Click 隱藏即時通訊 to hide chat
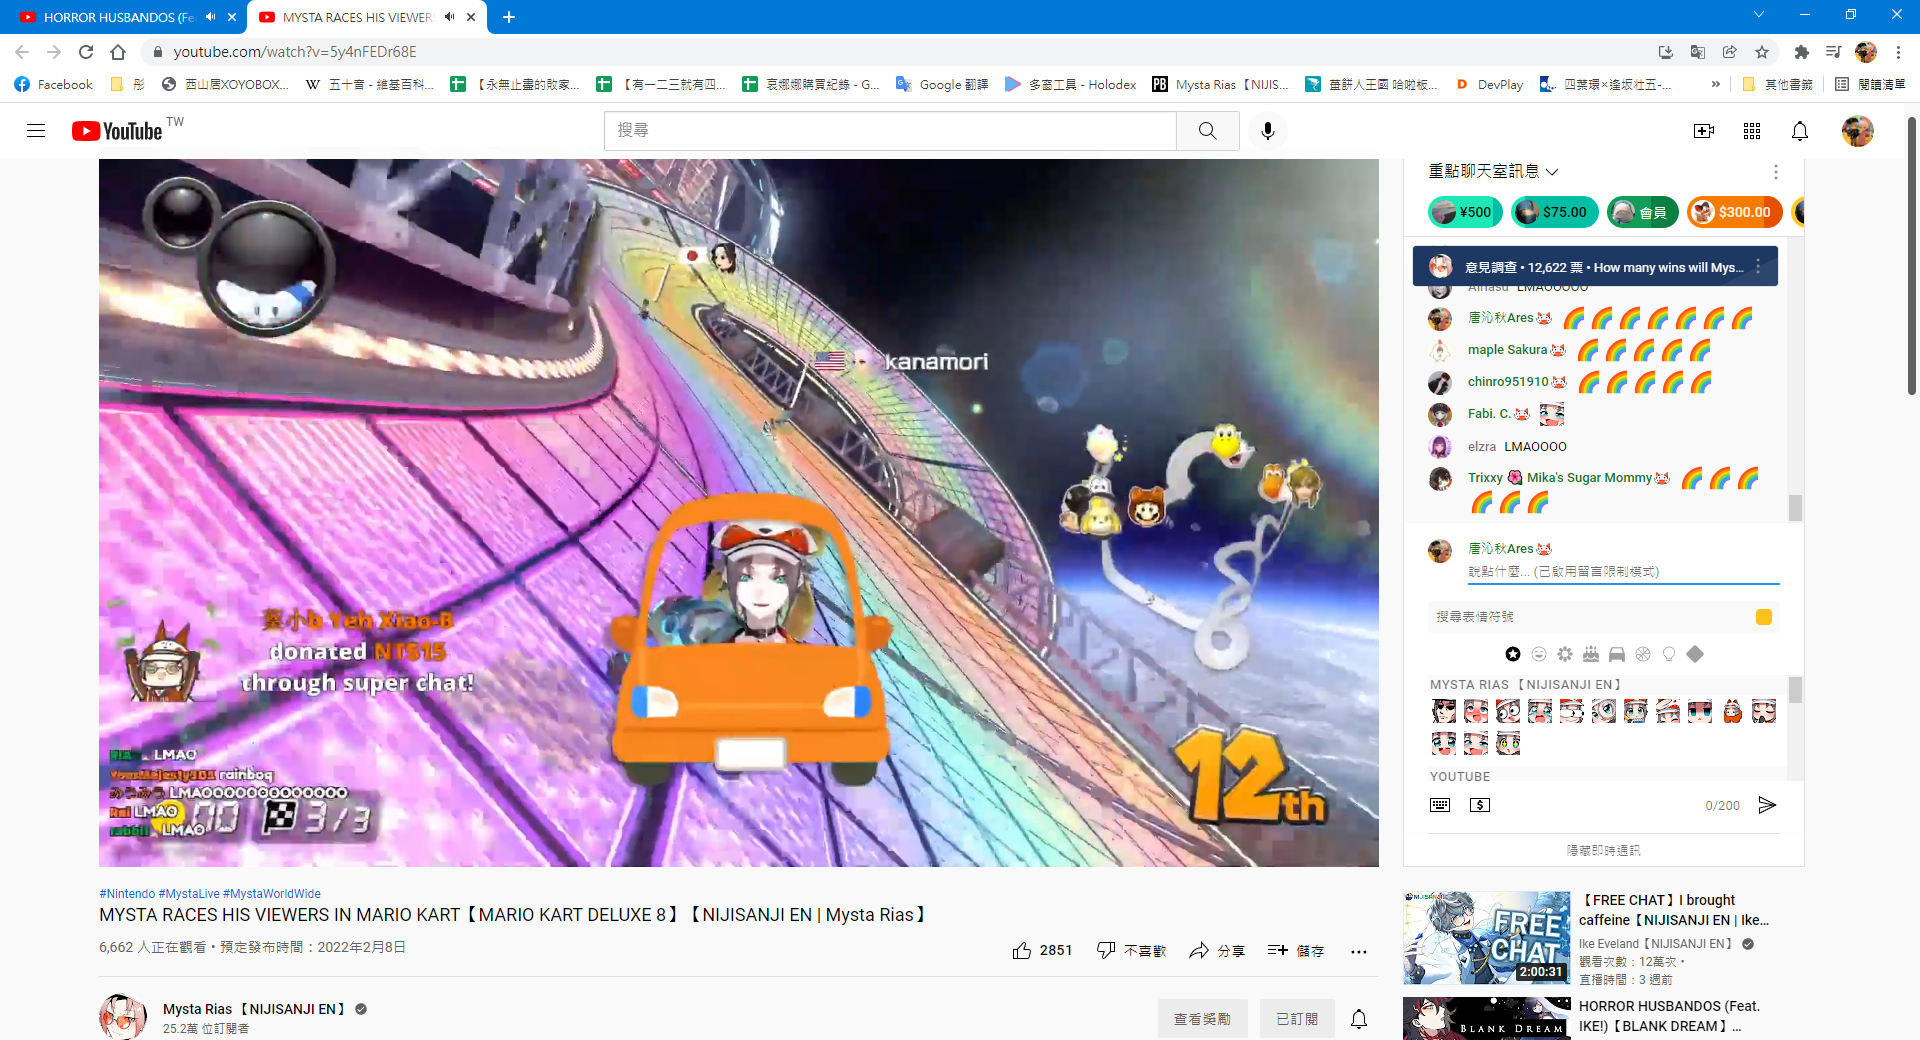Image resolution: width=1920 pixels, height=1040 pixels. point(1603,851)
